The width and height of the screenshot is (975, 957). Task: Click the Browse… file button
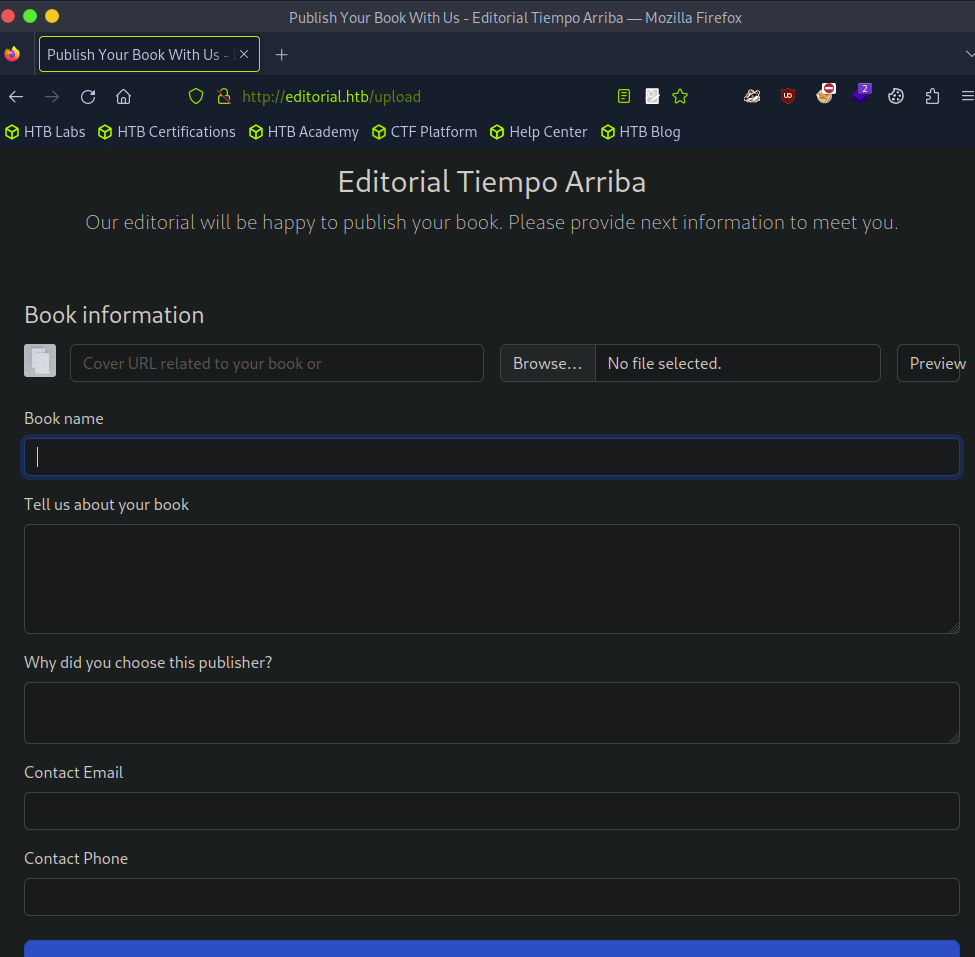547,363
